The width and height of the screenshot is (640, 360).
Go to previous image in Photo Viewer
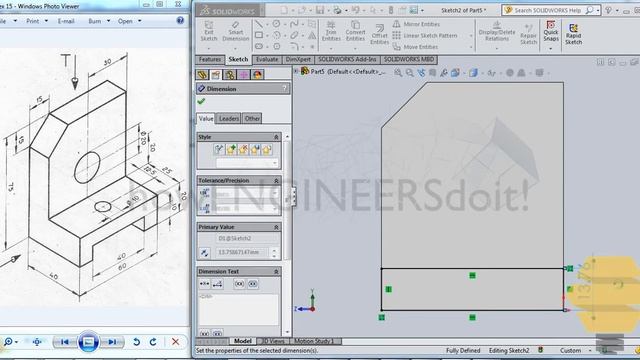click(64, 342)
